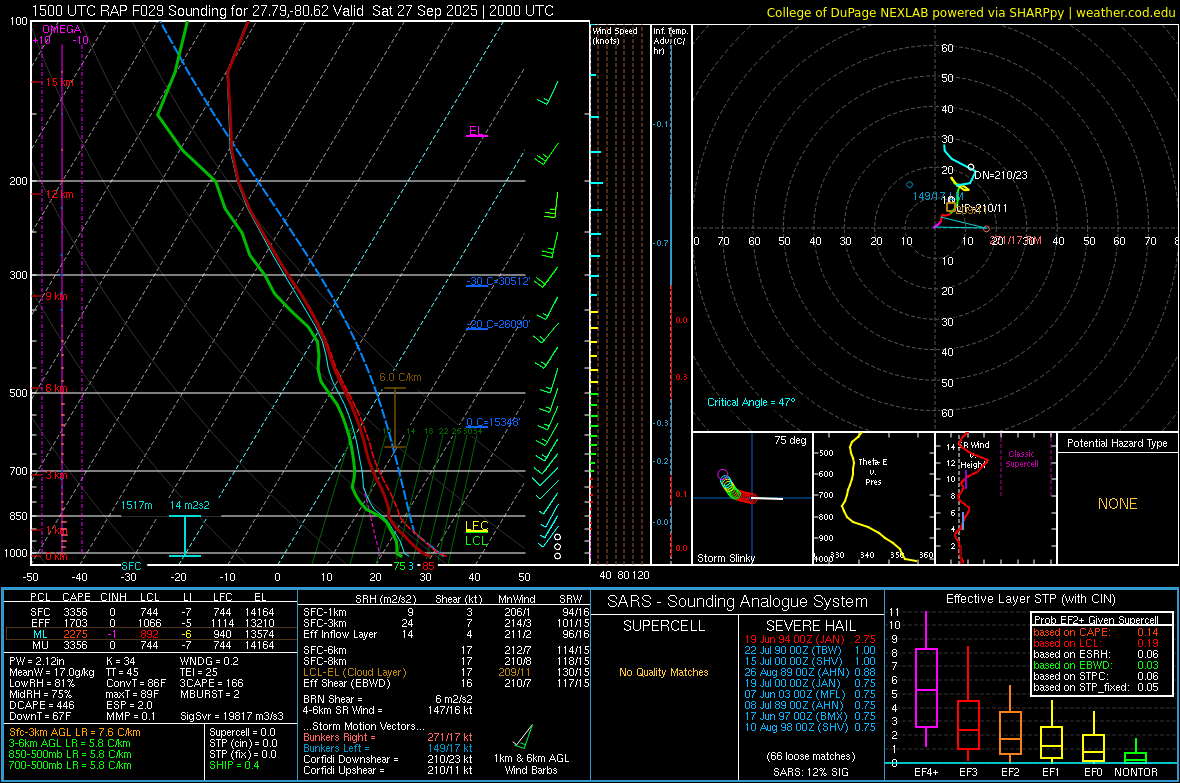
Task: Click the Effective Layer STP (with CIN) title
Action: tap(1031, 599)
